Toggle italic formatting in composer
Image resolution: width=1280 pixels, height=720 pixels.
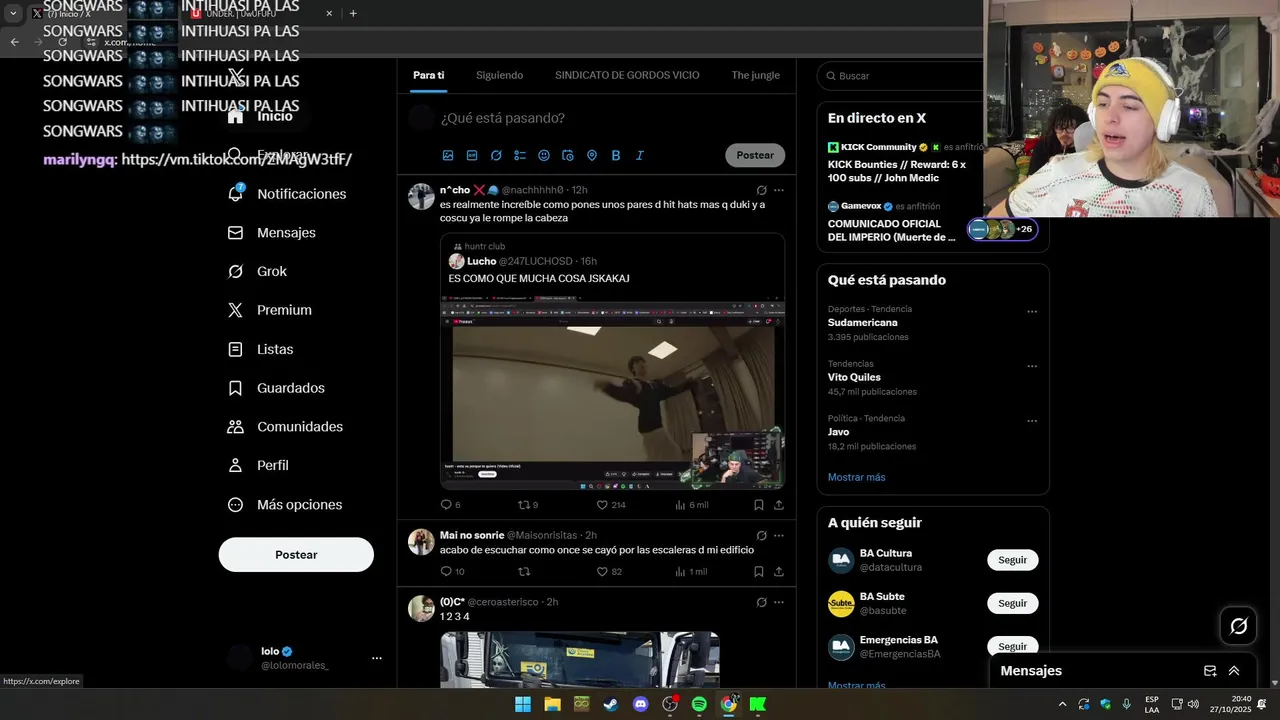640,155
